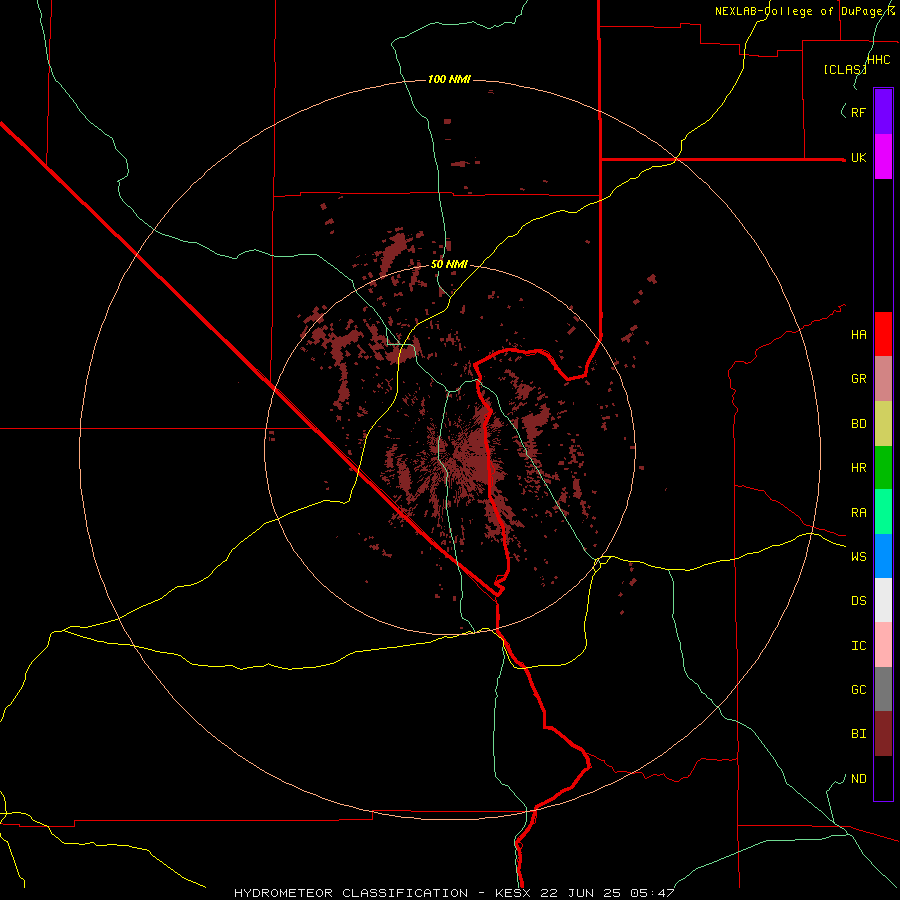
Task: Click the HHC product code label
Action: click(879, 60)
